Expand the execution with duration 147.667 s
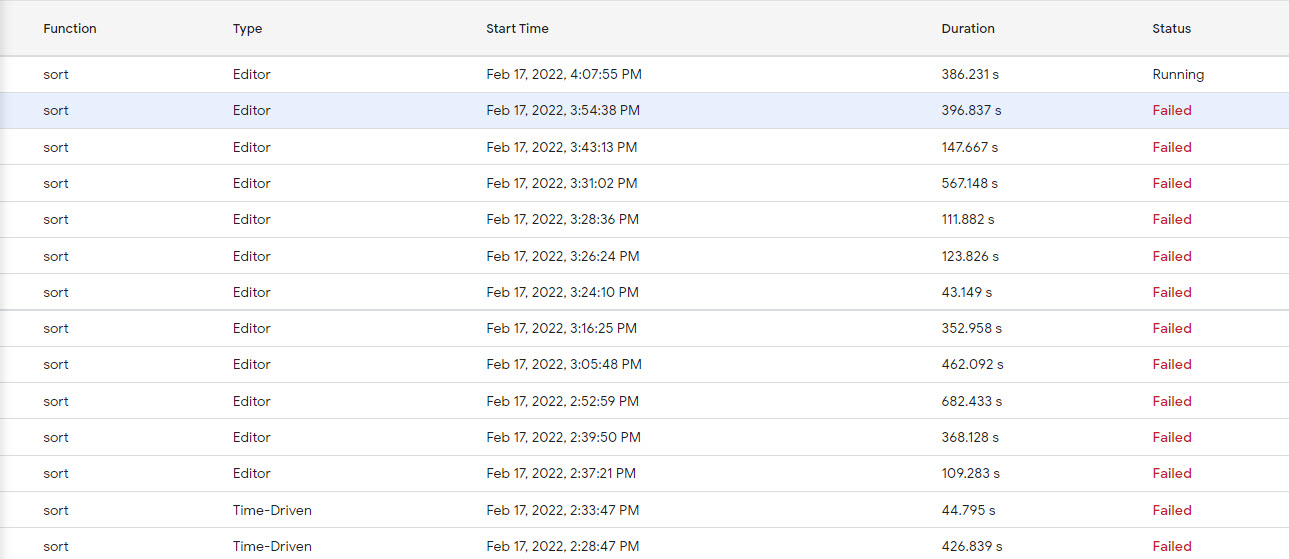 (x=644, y=147)
